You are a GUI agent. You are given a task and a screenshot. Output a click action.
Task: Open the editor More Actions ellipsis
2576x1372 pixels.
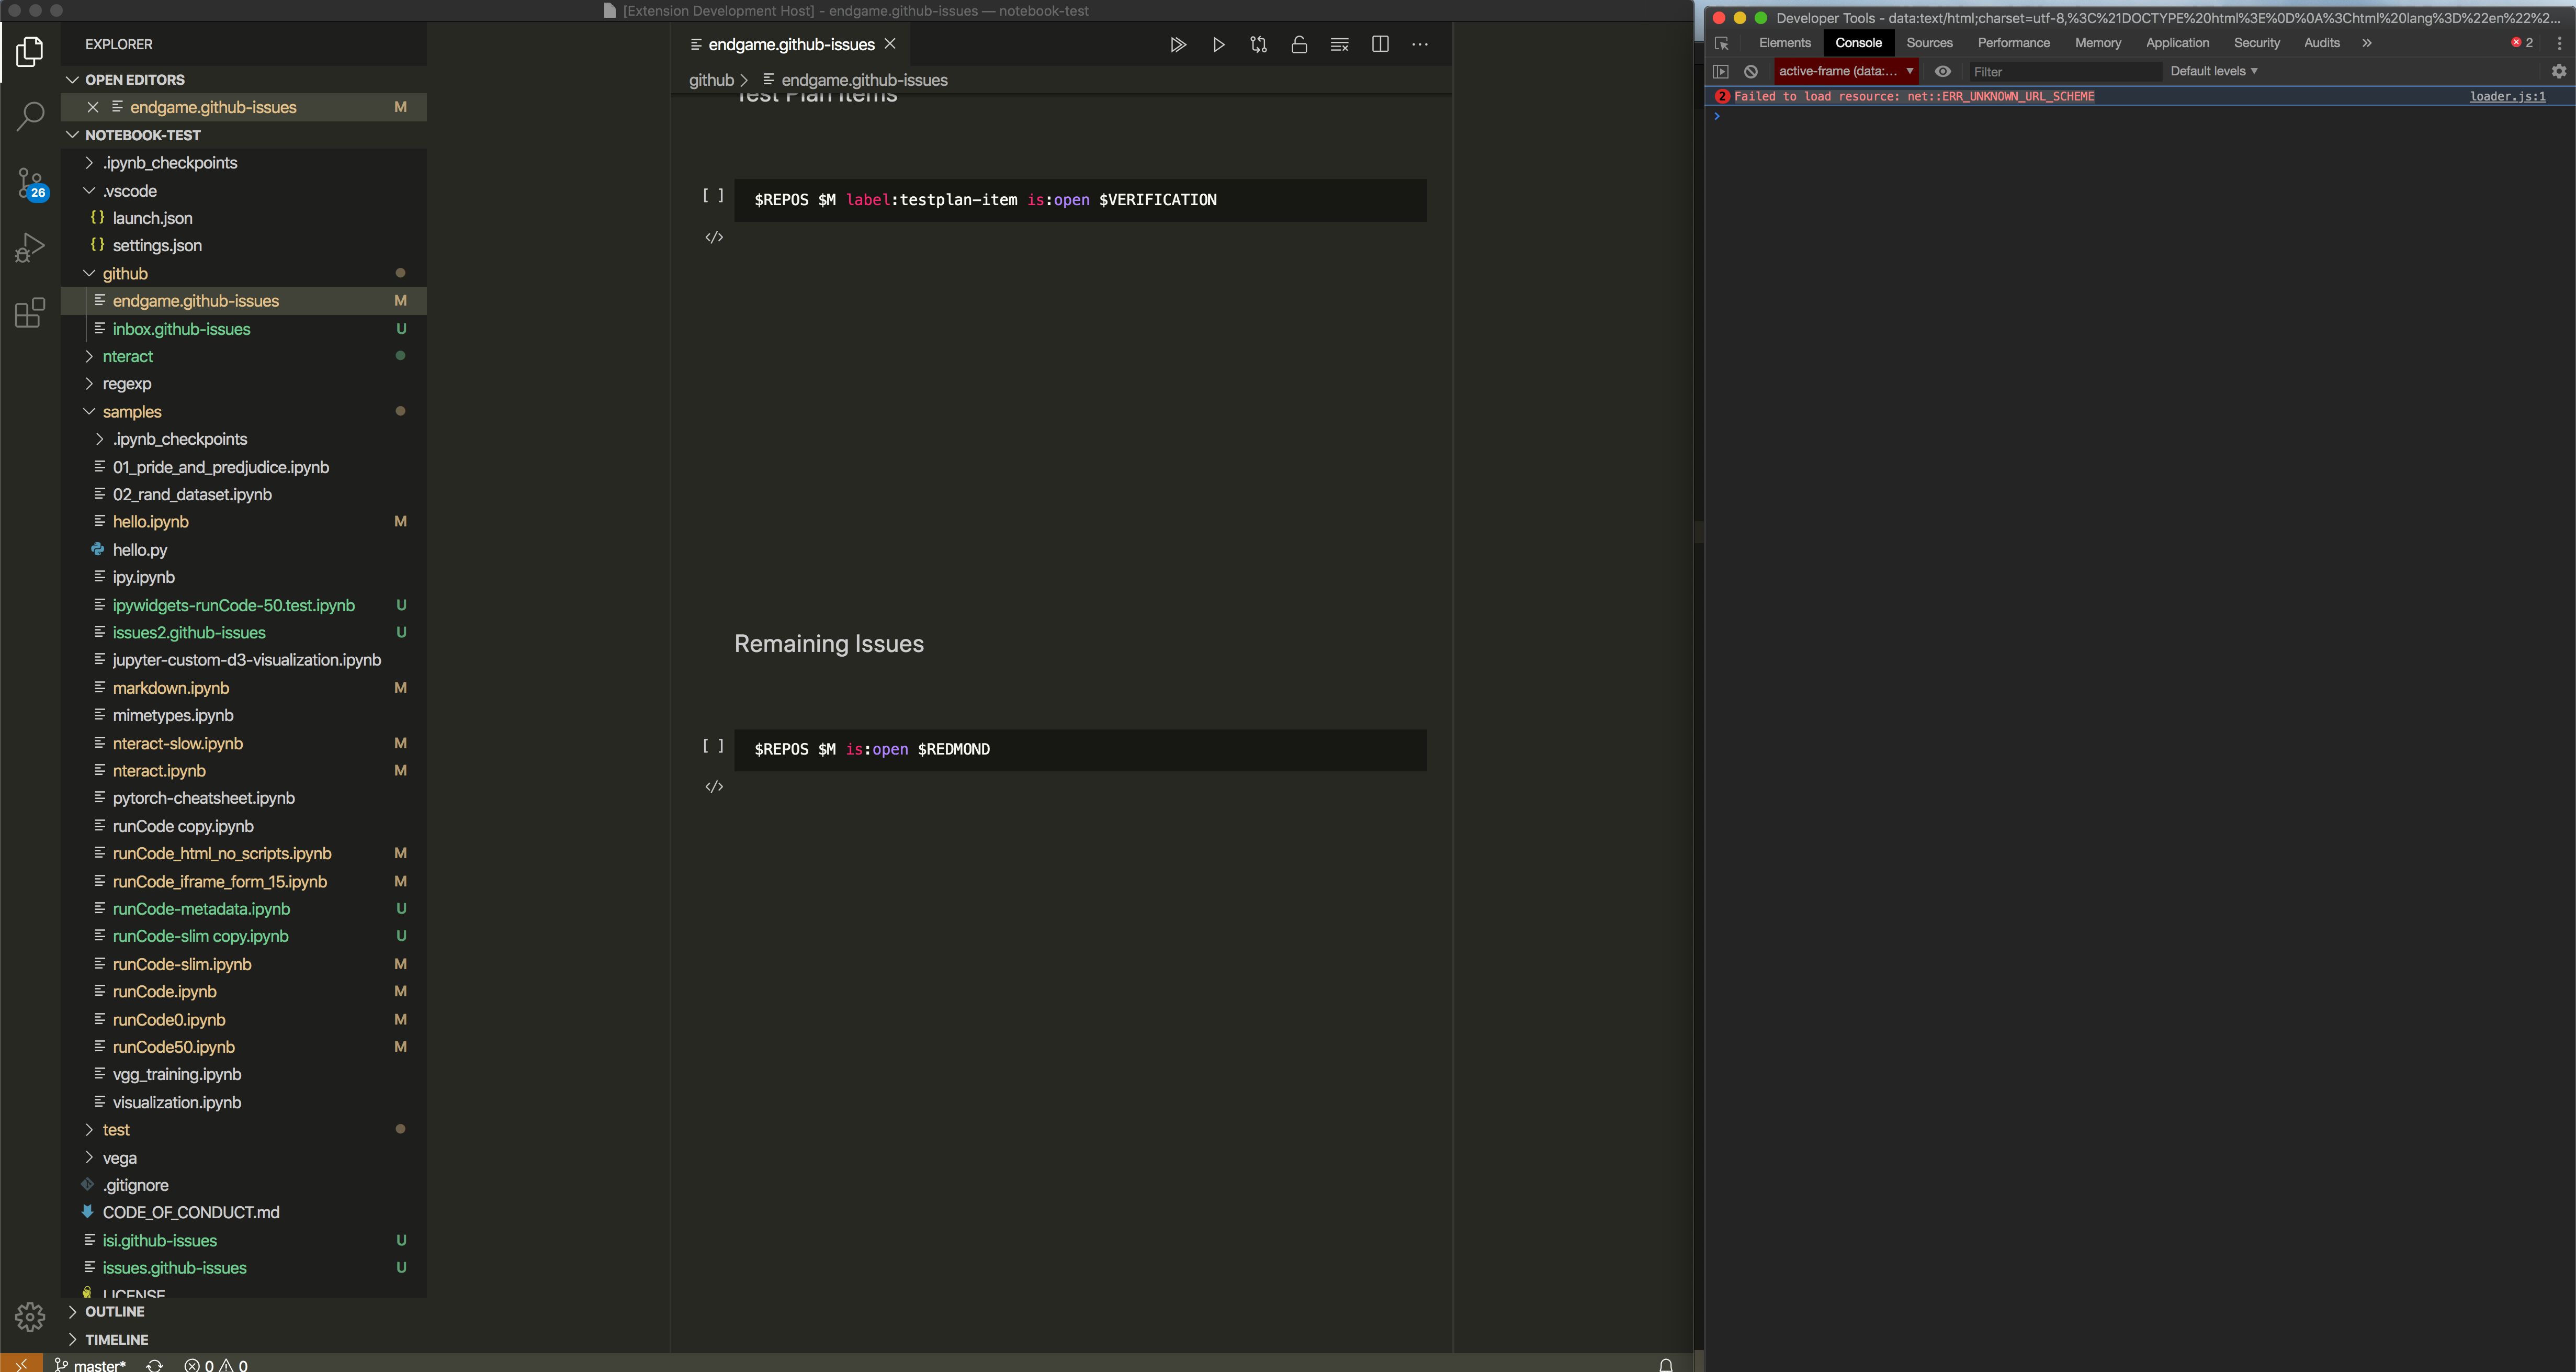point(1420,45)
